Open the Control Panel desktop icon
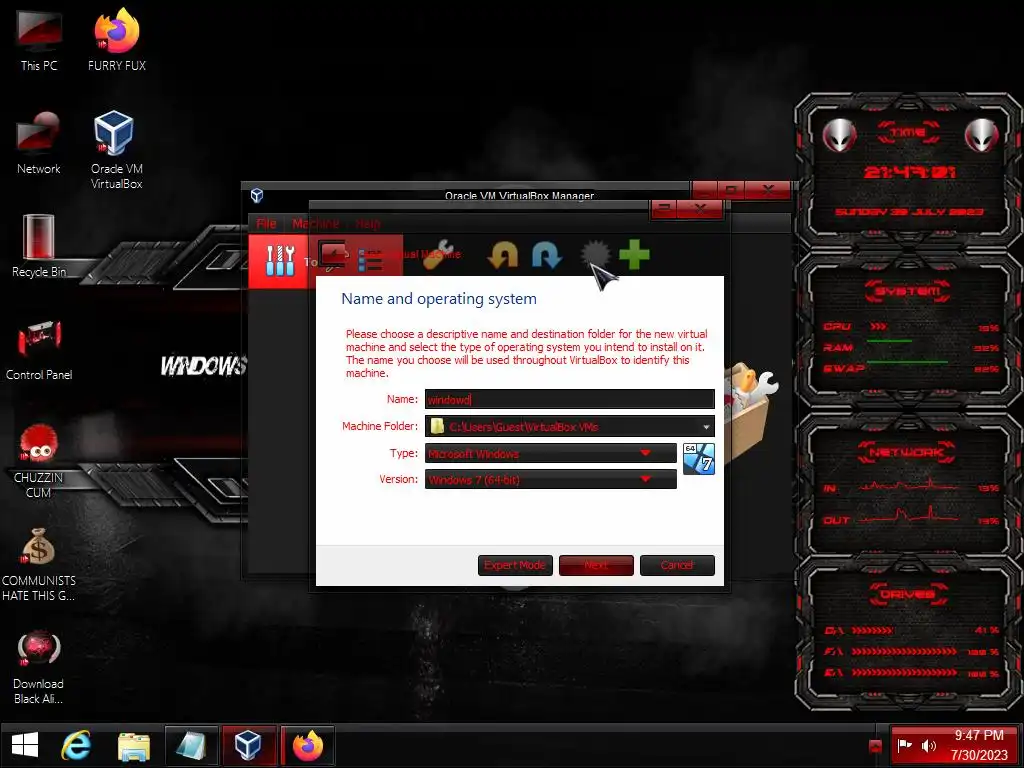The image size is (1024, 768). (39, 350)
